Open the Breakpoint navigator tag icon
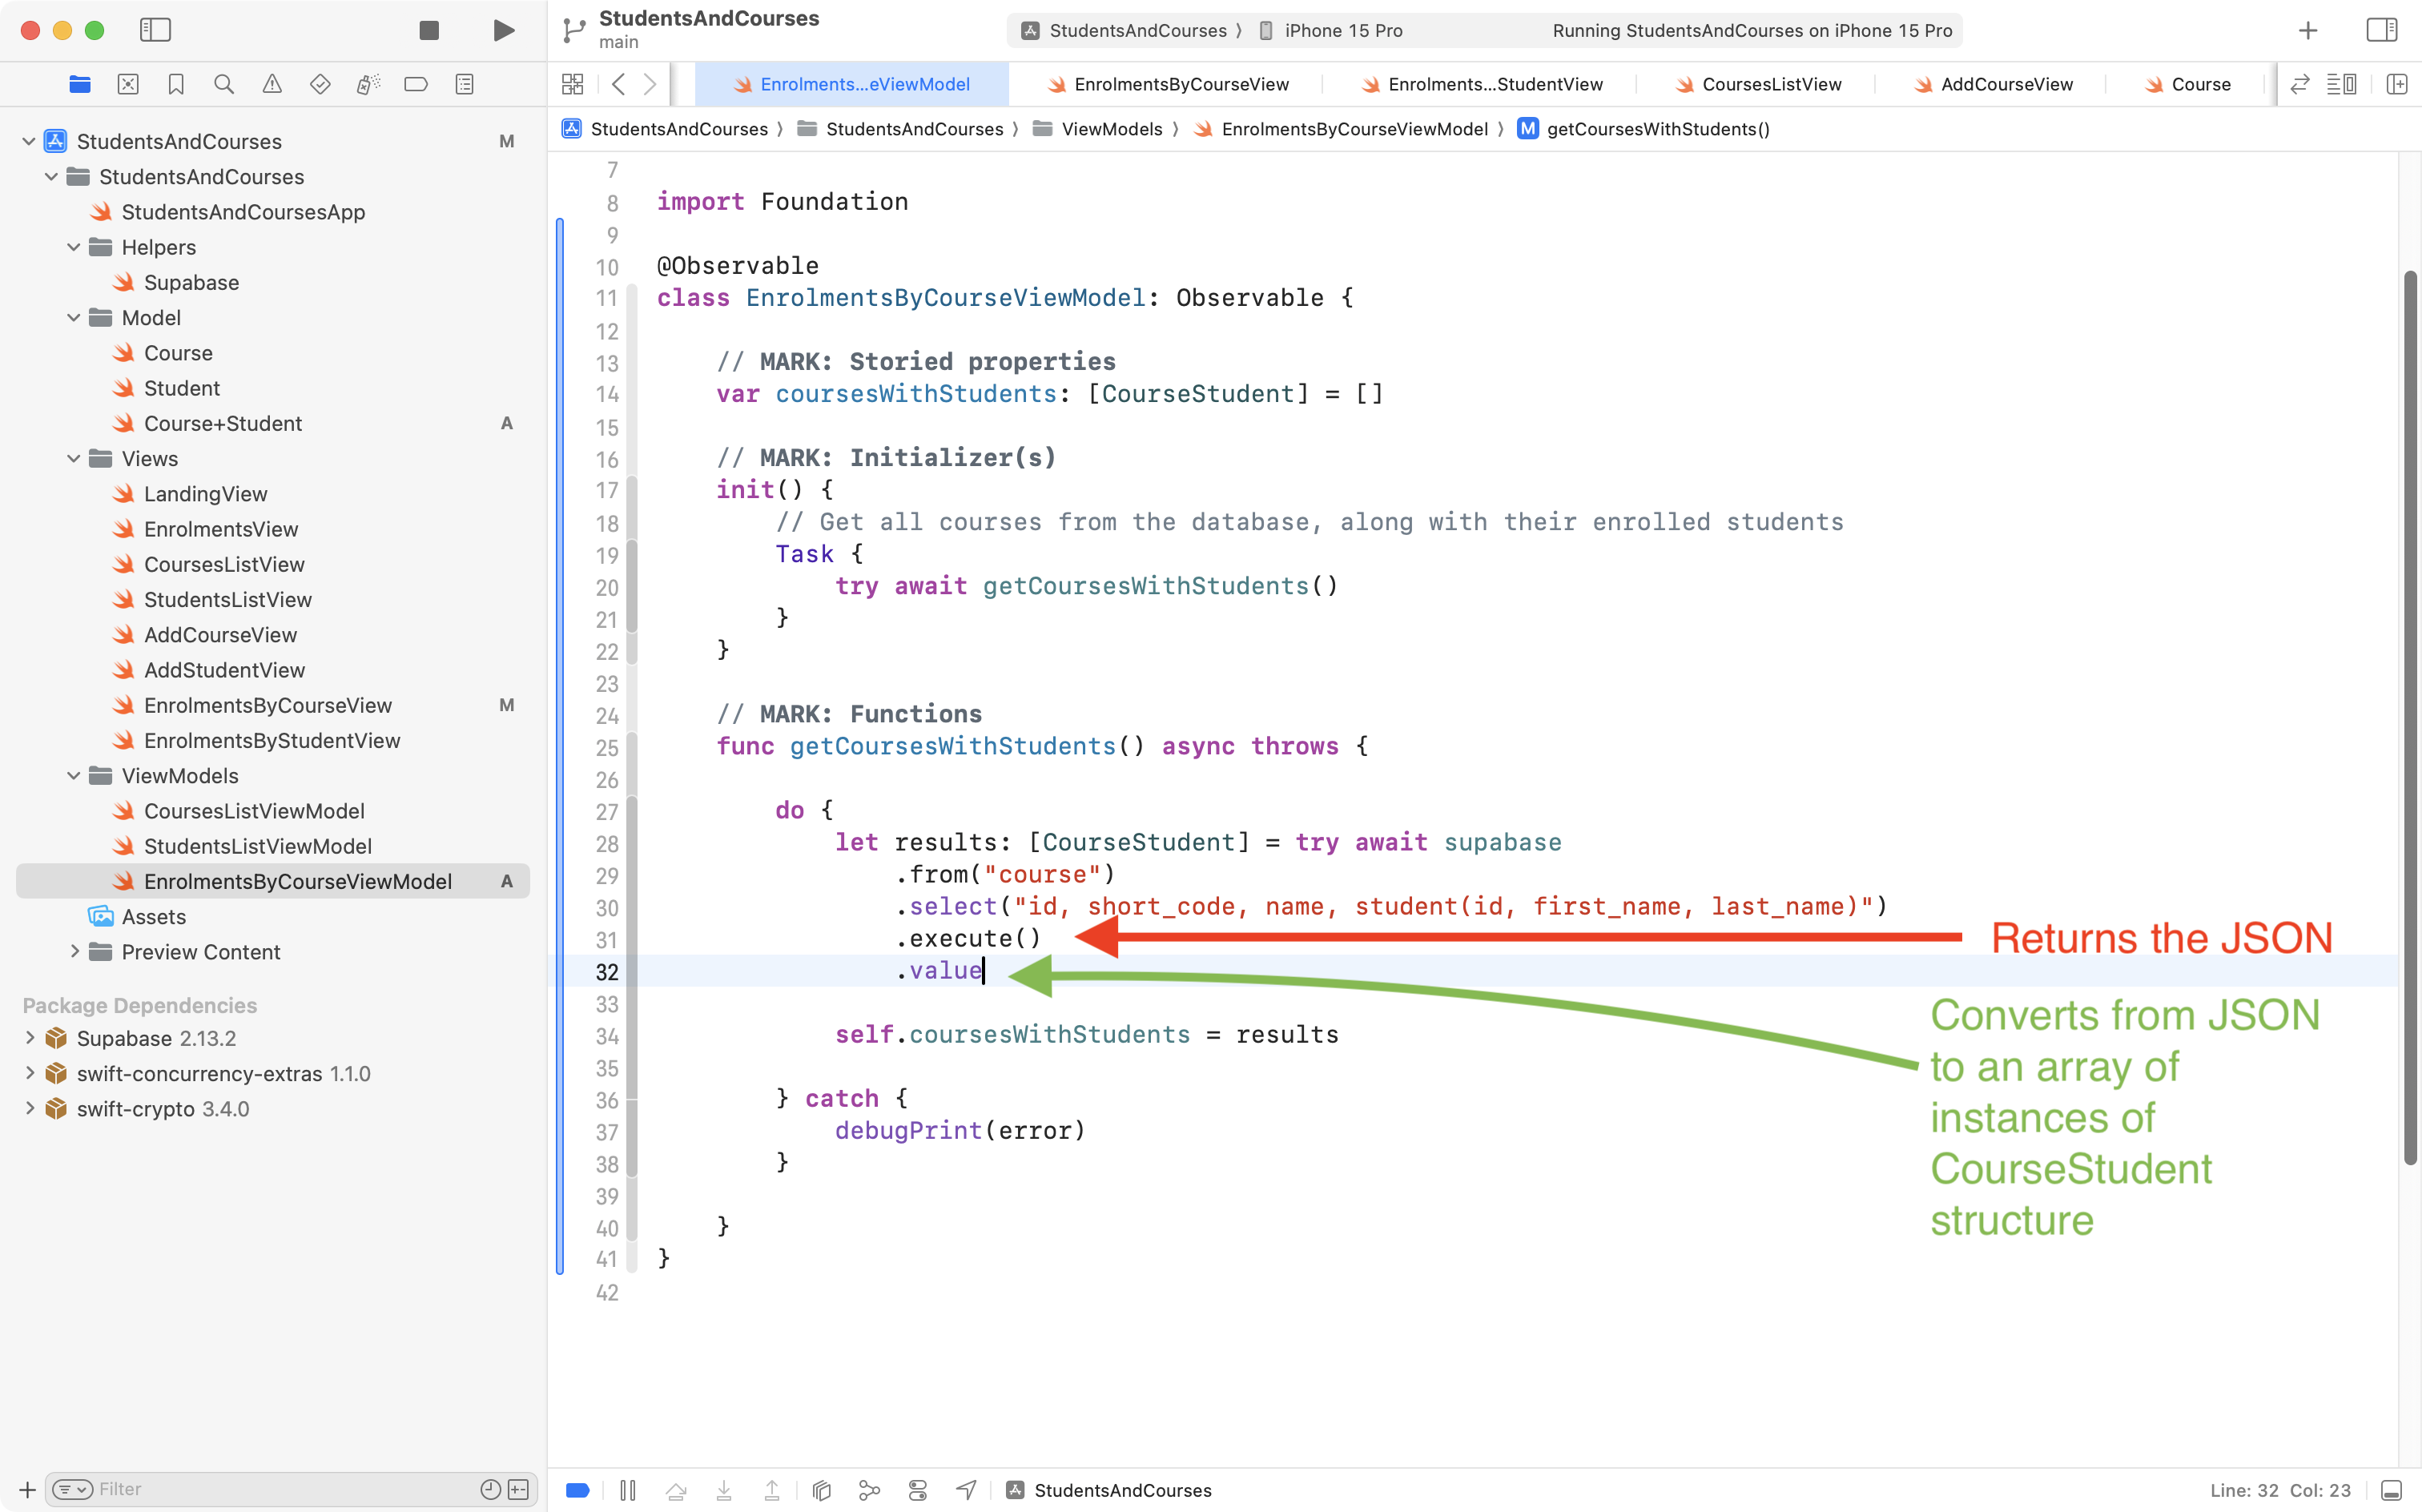 pos(416,84)
